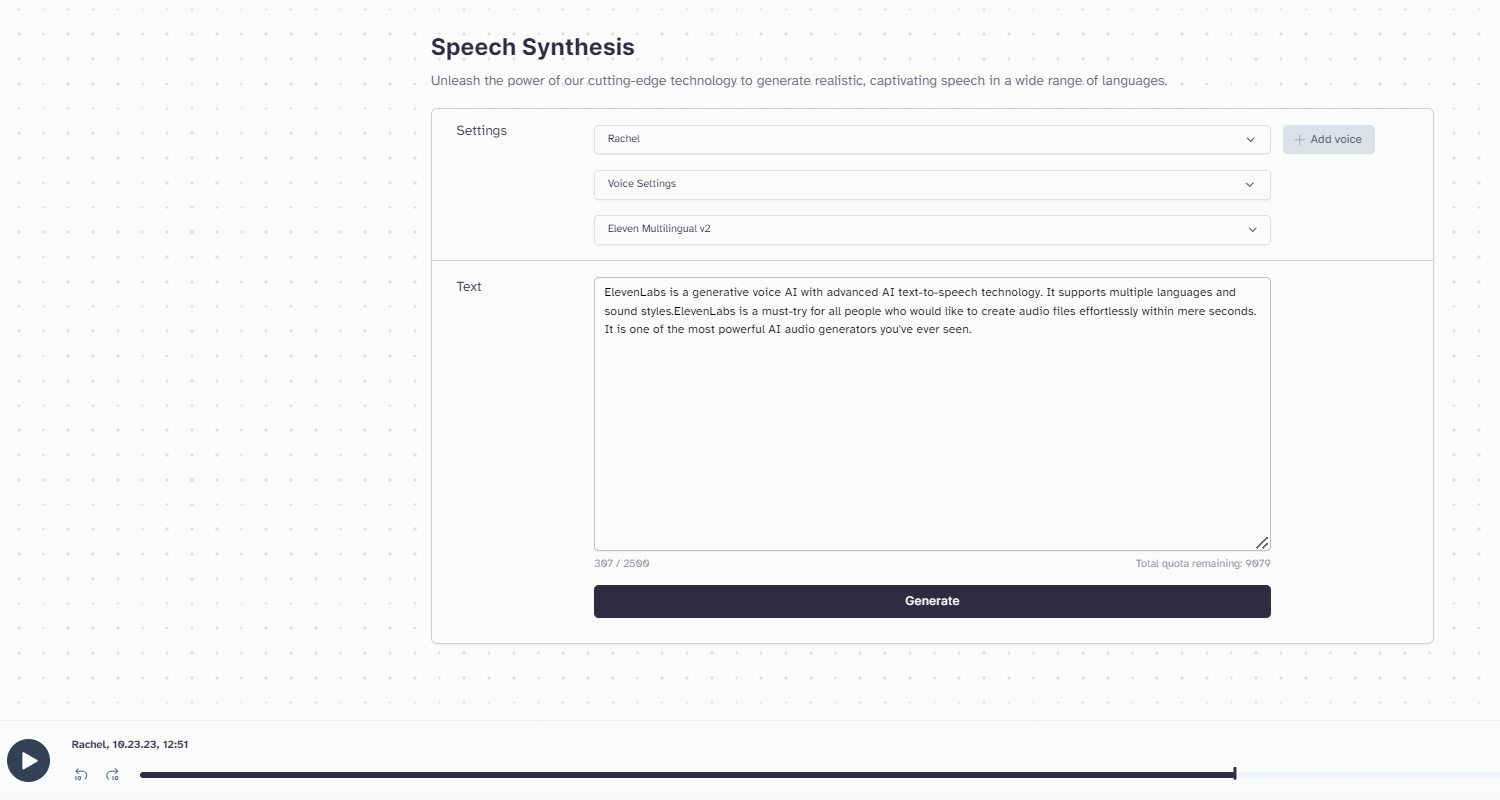Open the Eleven Multilingual v2 model dropdown
Image resolution: width=1500 pixels, height=800 pixels.
[932, 230]
